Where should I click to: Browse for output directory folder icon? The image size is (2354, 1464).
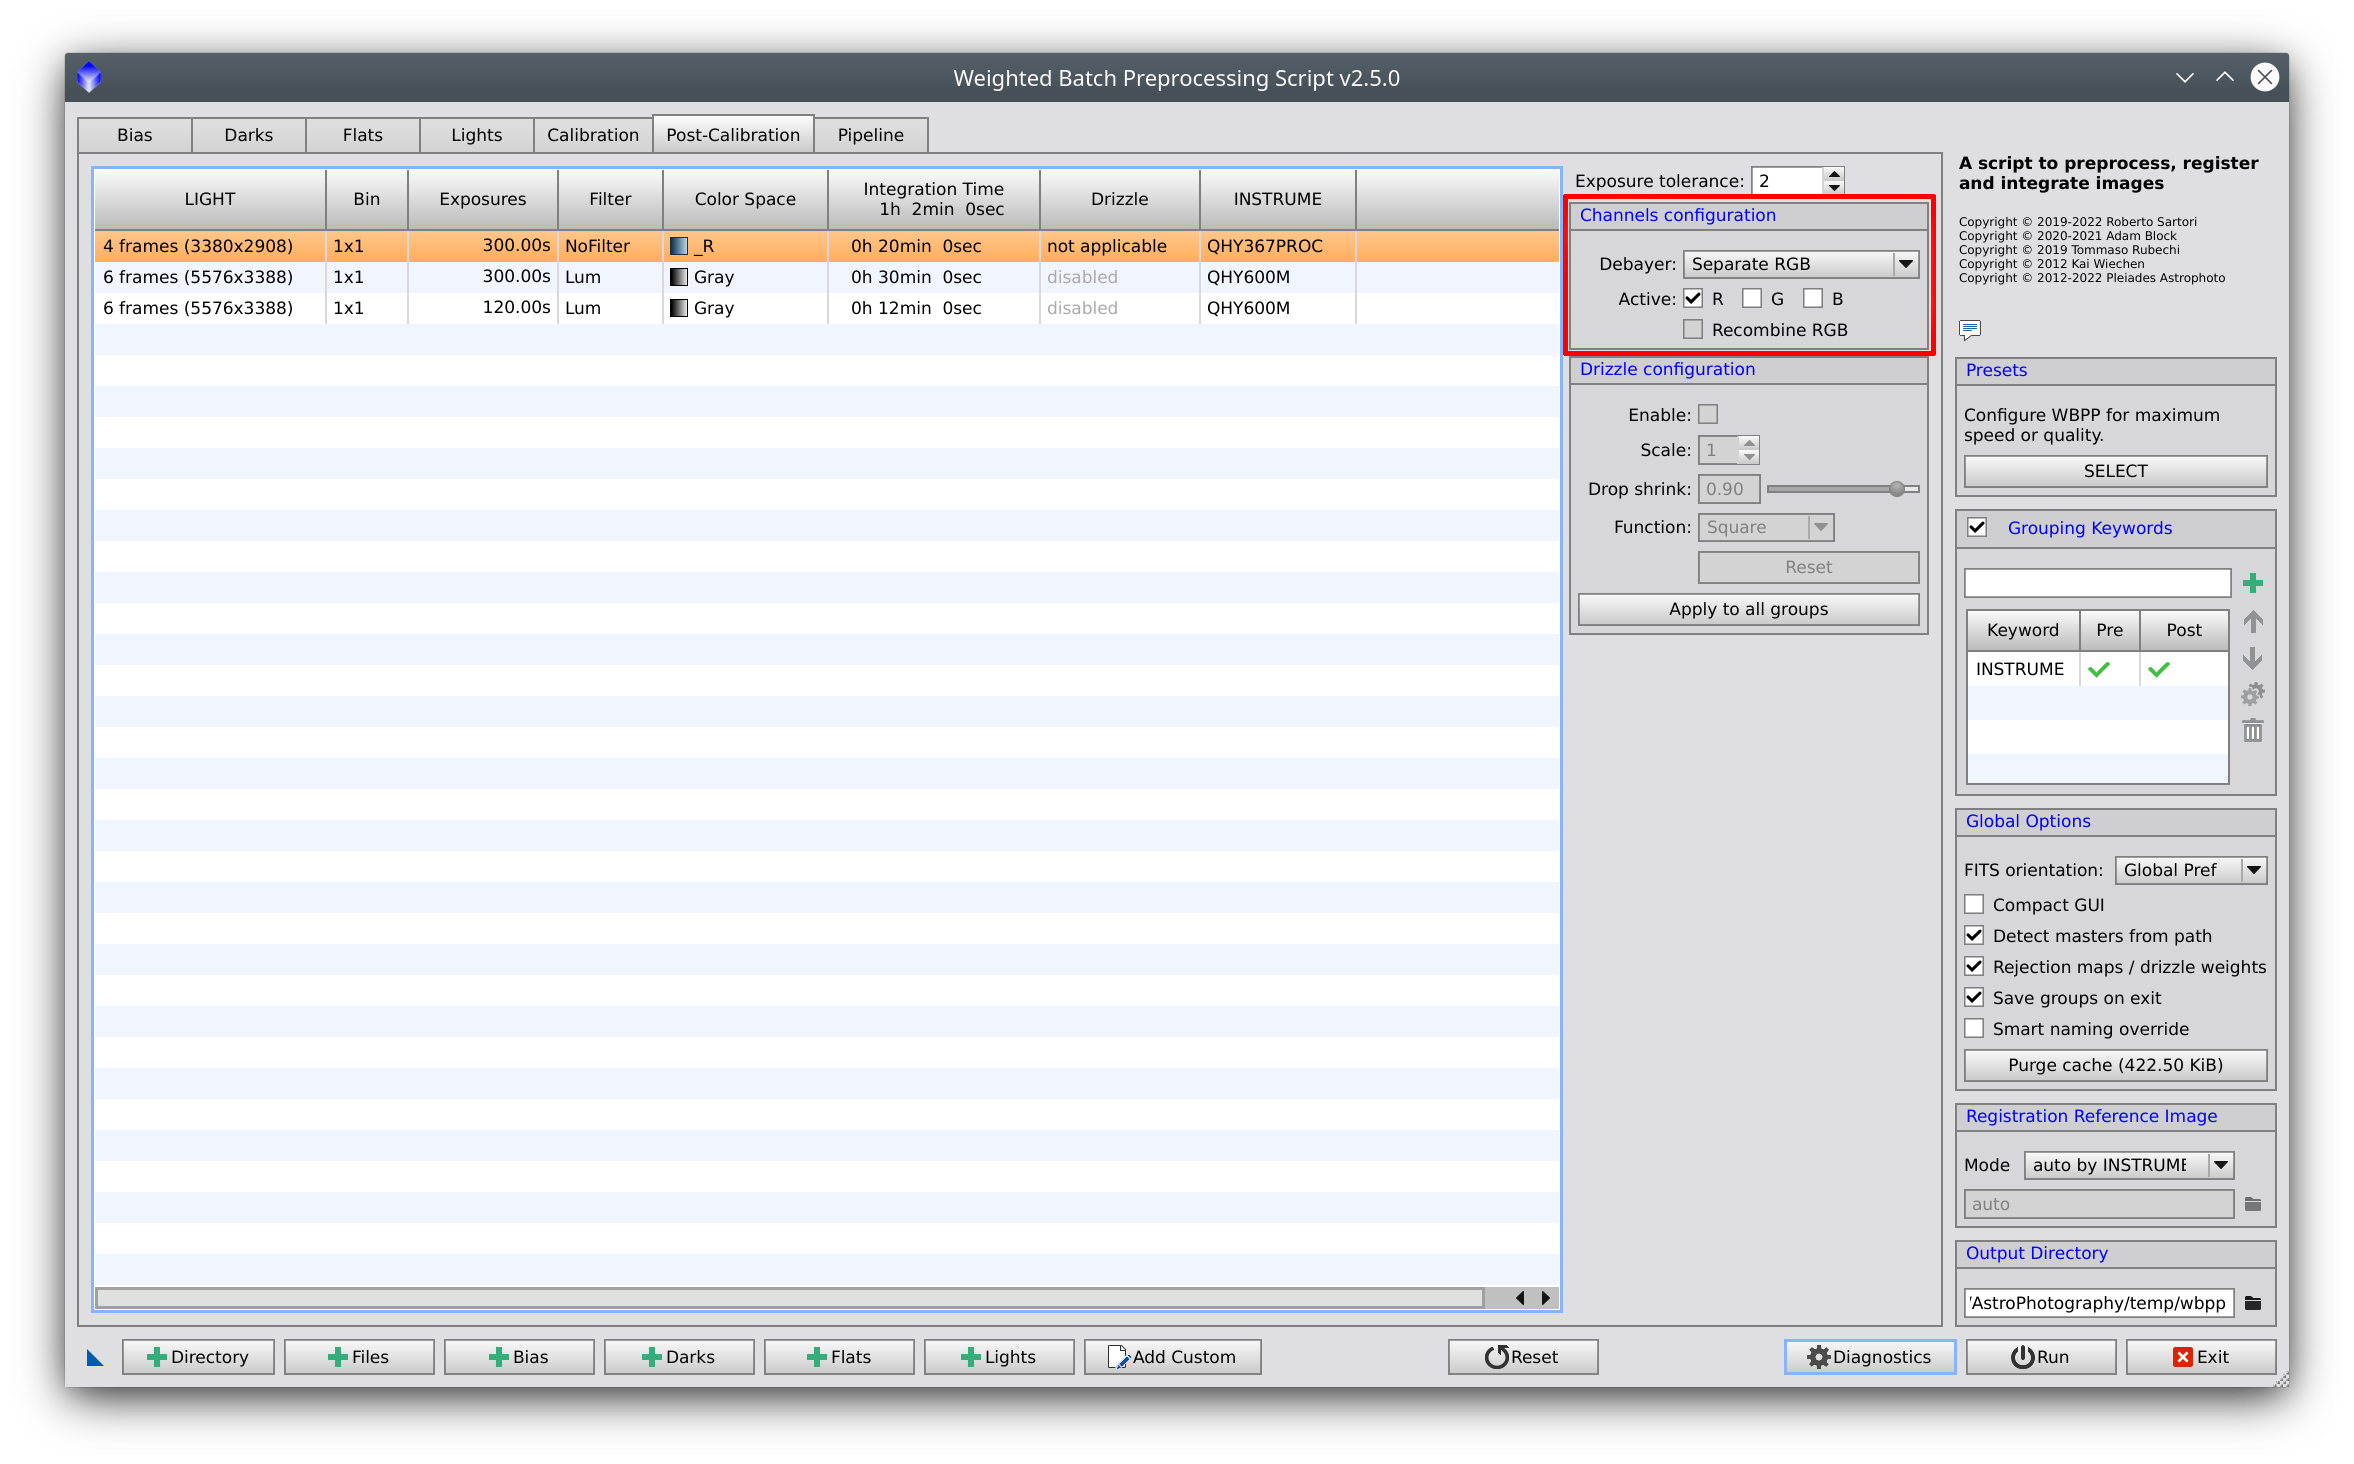coord(2252,1302)
